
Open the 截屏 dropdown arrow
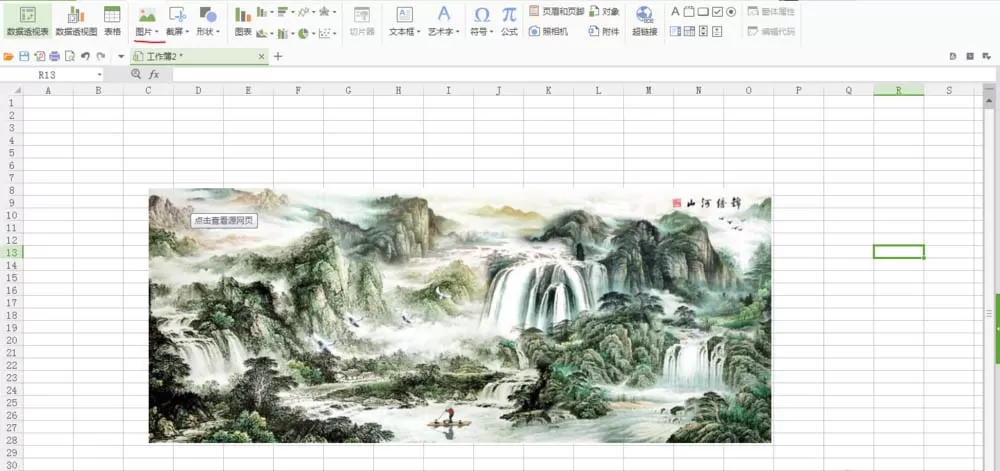click(188, 31)
